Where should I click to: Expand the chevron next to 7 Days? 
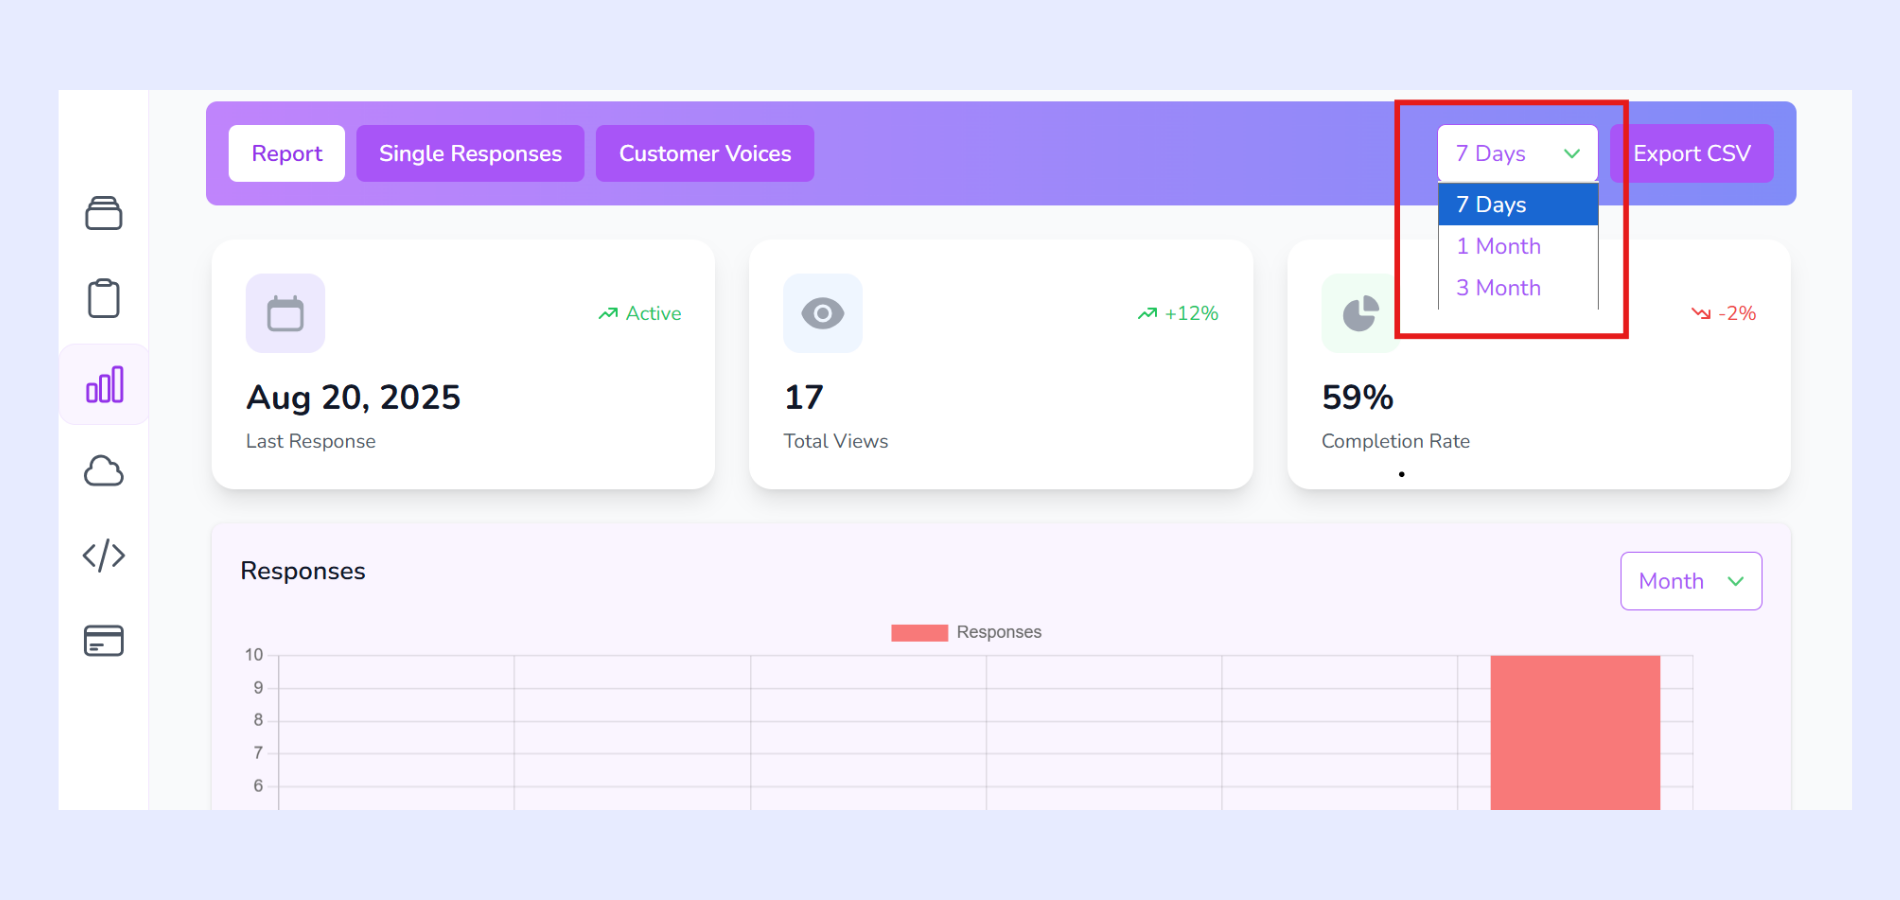1571,153
